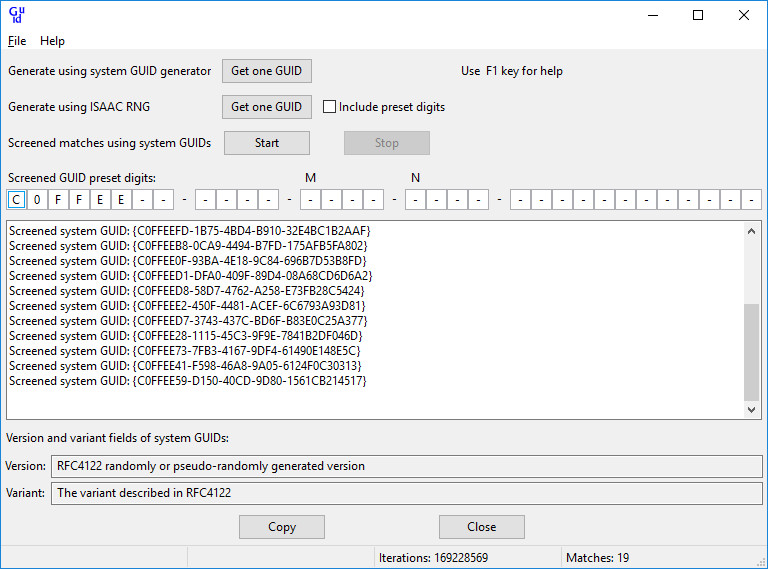Select GUID line C0FFEE41-F598-46A8-9A05-6124F0C30313
This screenshot has height=569, width=768.
[185, 366]
